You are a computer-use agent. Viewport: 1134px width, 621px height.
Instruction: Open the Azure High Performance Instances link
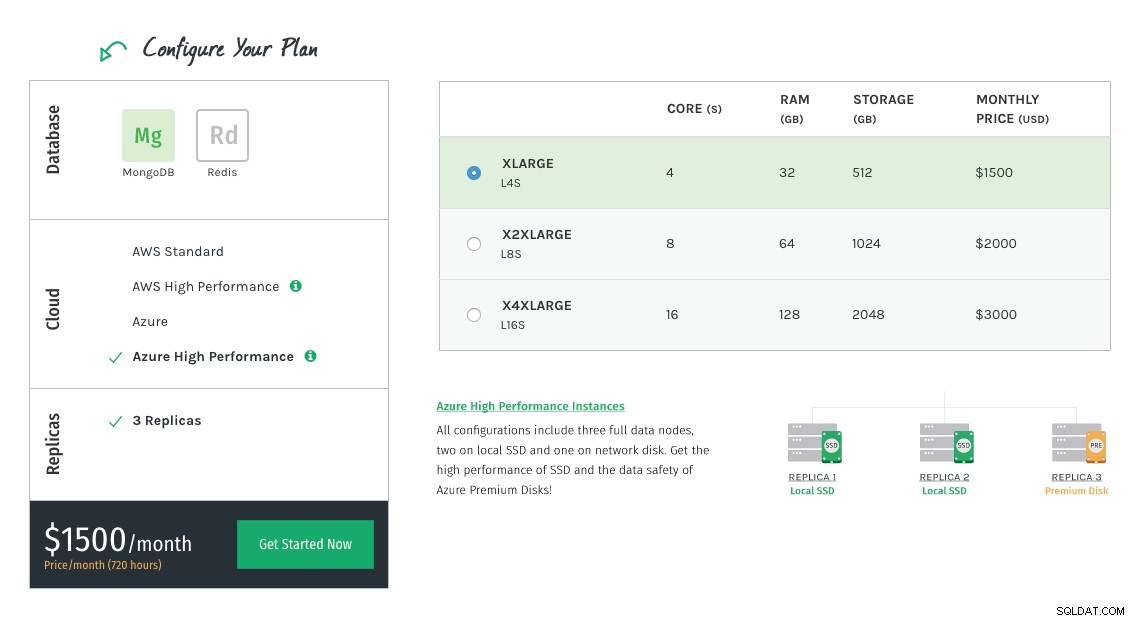pos(530,406)
